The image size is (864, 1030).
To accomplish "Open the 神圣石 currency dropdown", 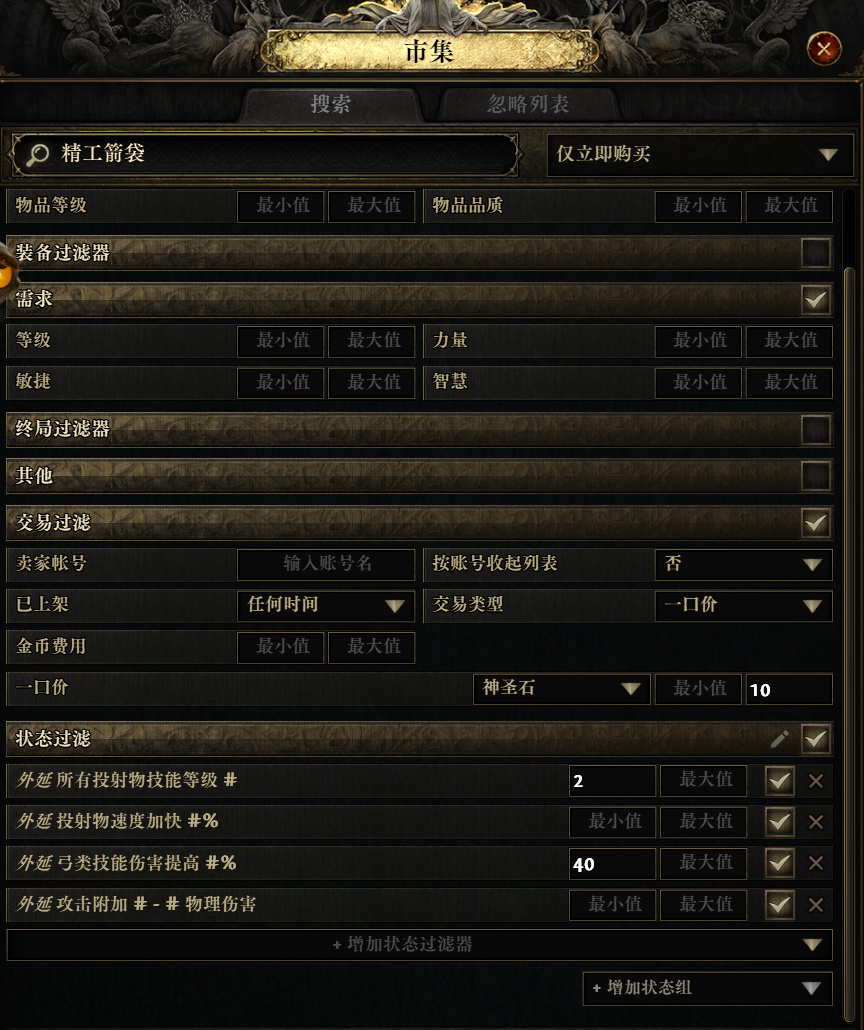I will coord(562,688).
